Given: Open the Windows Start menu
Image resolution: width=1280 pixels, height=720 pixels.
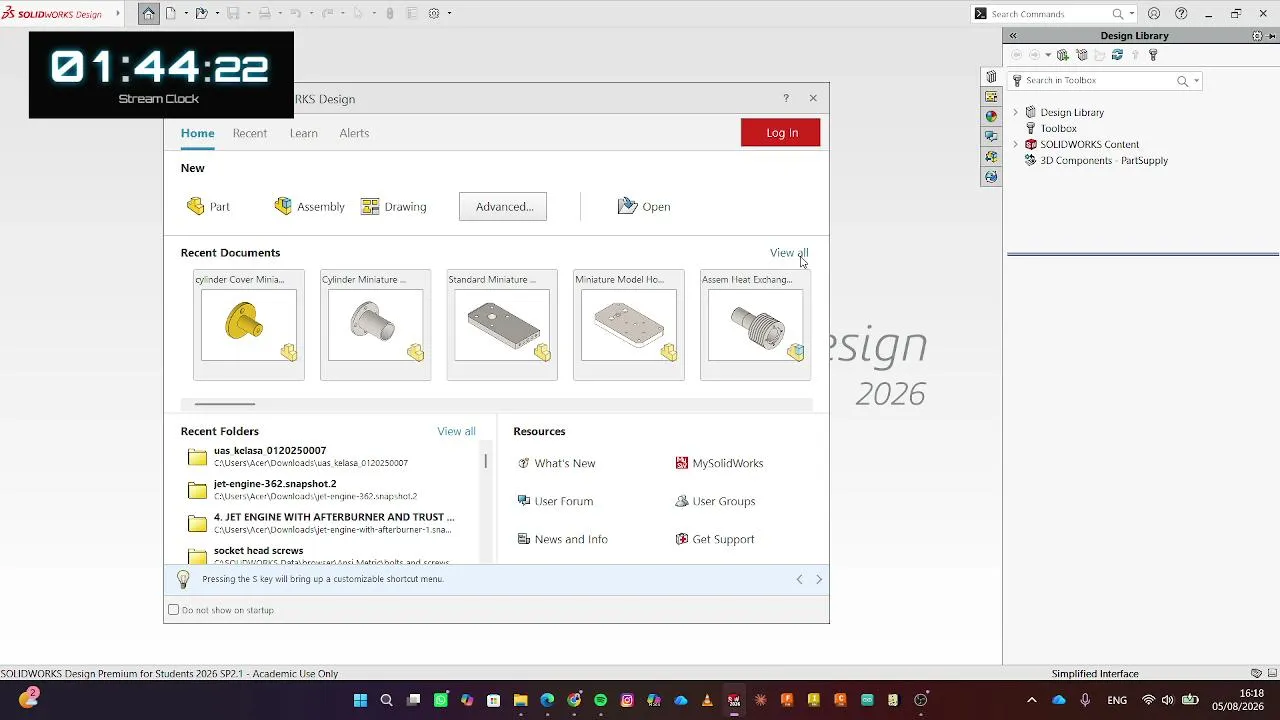Looking at the screenshot, I should (x=360, y=700).
